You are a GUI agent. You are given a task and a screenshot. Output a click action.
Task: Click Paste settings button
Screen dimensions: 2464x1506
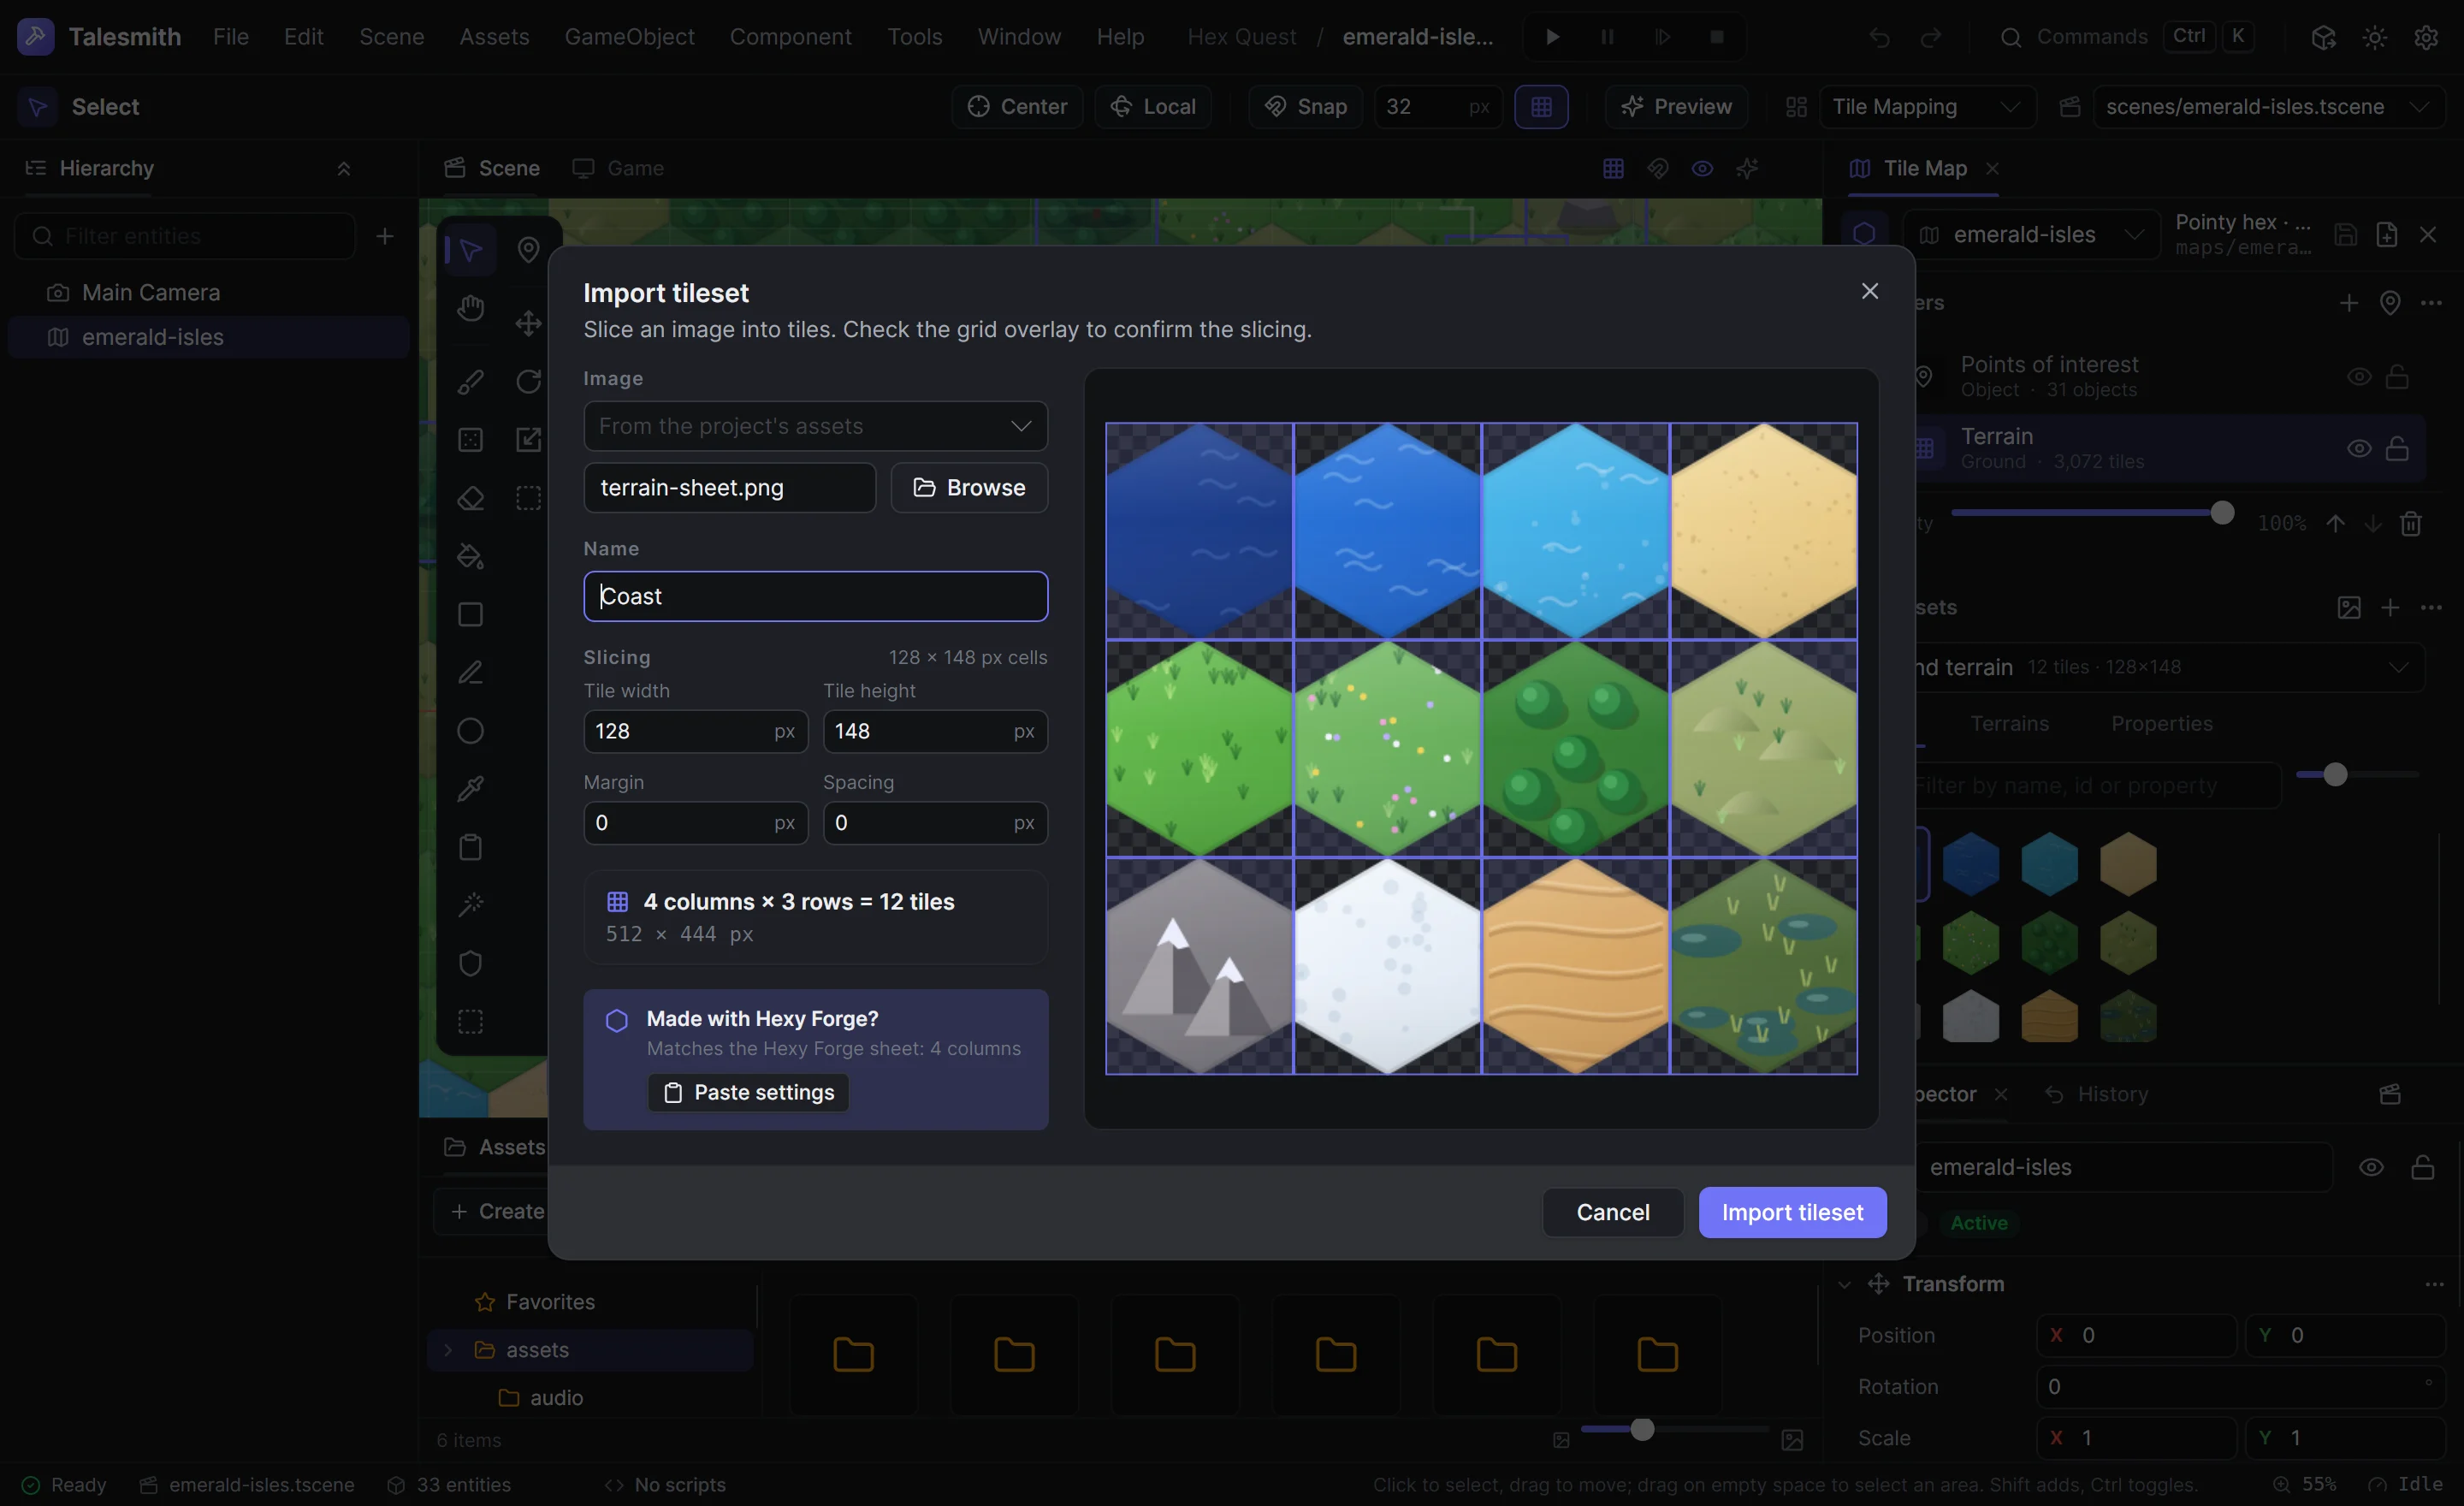[x=748, y=1093]
